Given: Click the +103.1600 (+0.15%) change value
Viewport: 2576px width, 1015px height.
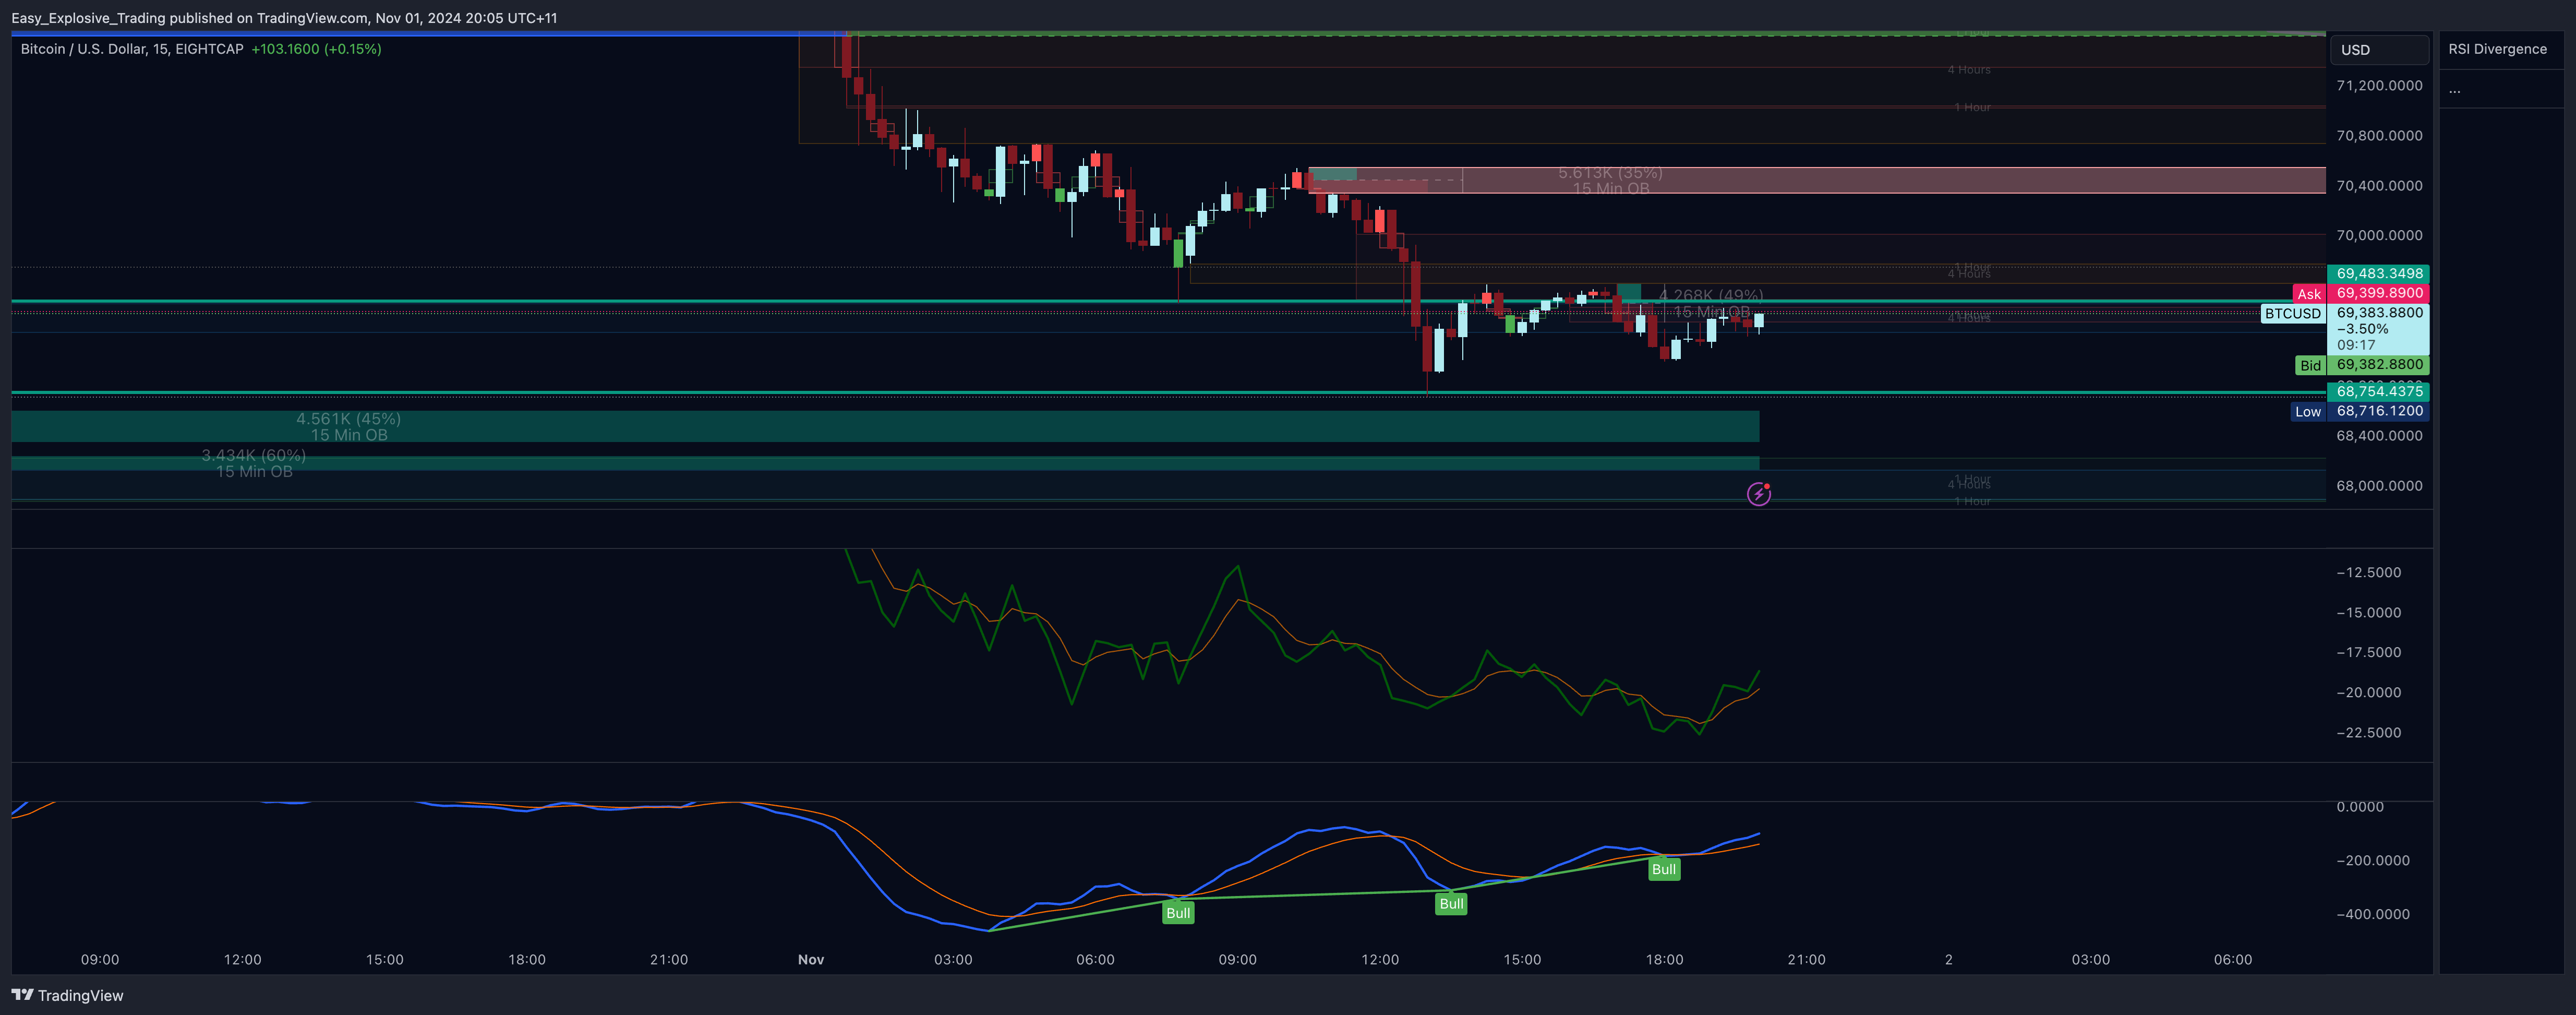Looking at the screenshot, I should click(x=316, y=49).
